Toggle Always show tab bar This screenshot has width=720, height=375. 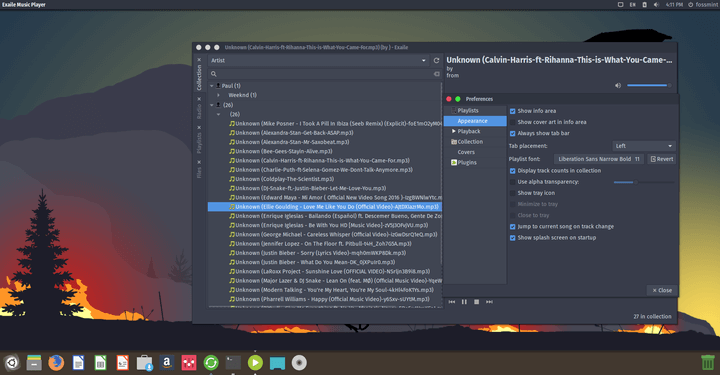click(512, 134)
